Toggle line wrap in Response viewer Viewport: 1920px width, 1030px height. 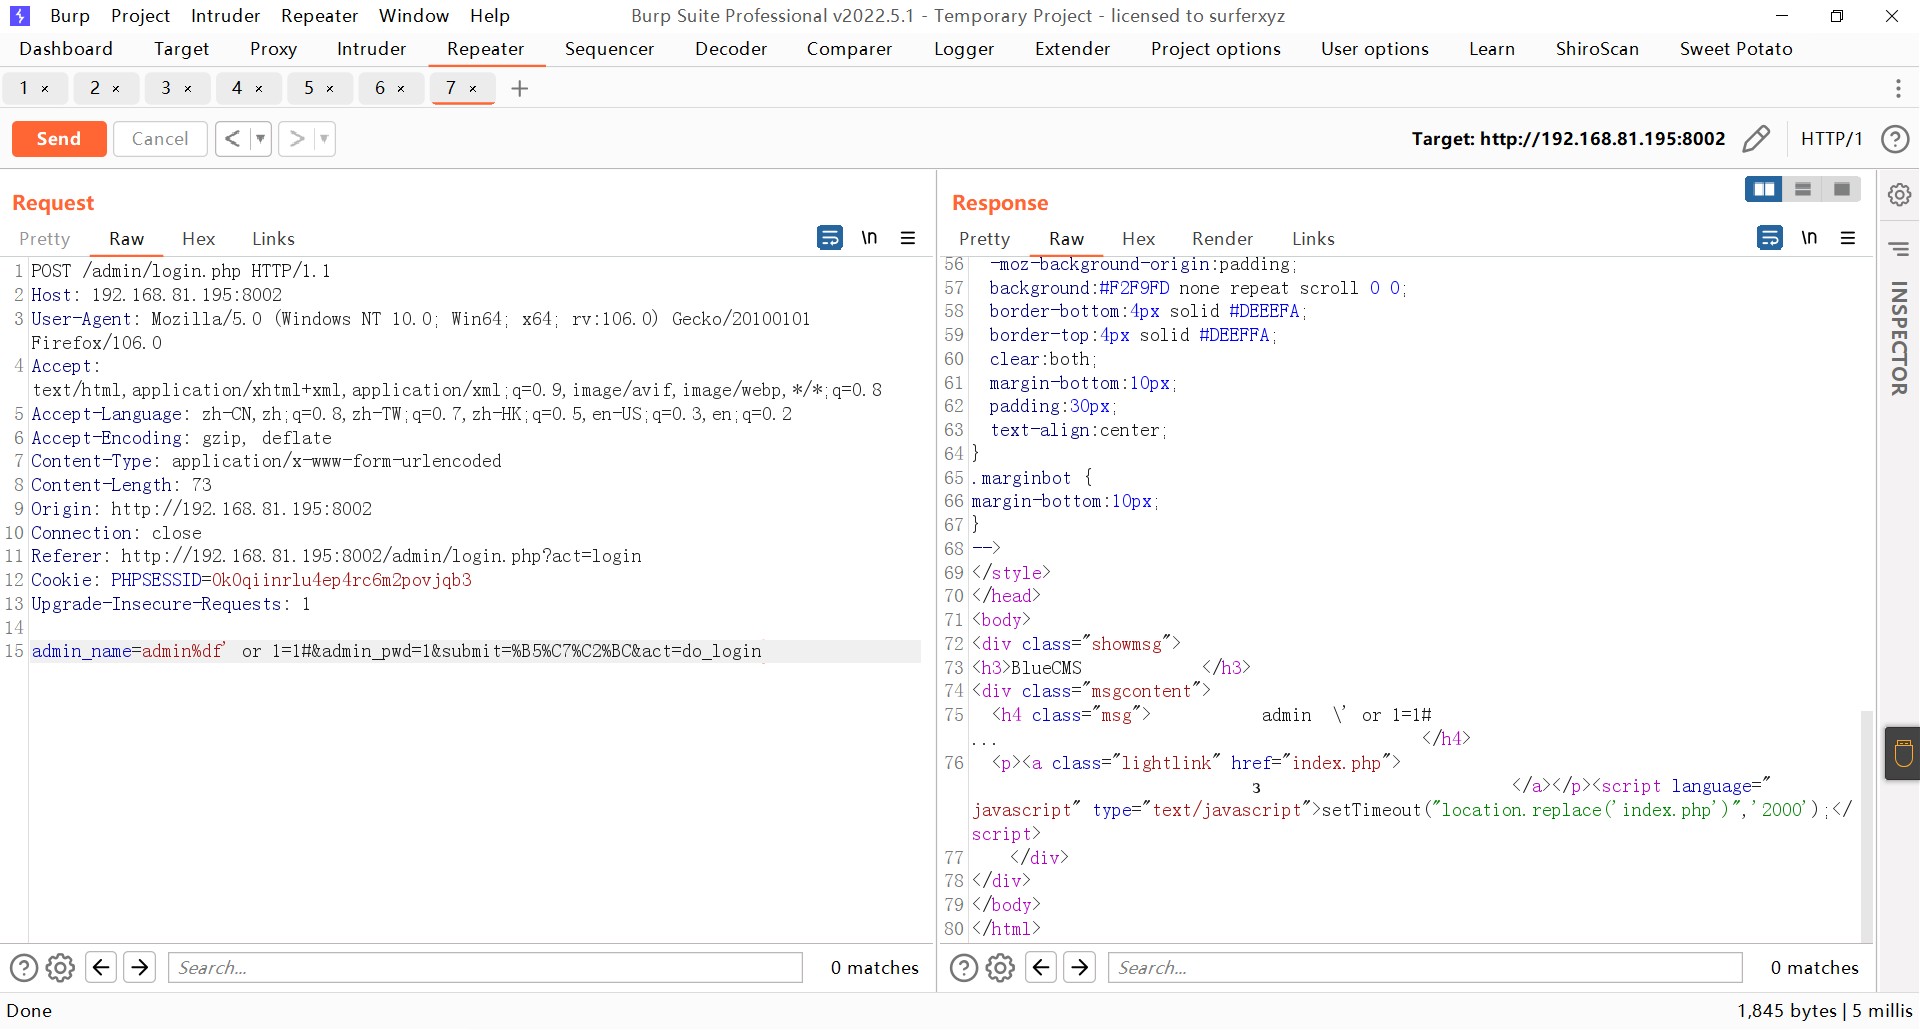pos(1770,238)
